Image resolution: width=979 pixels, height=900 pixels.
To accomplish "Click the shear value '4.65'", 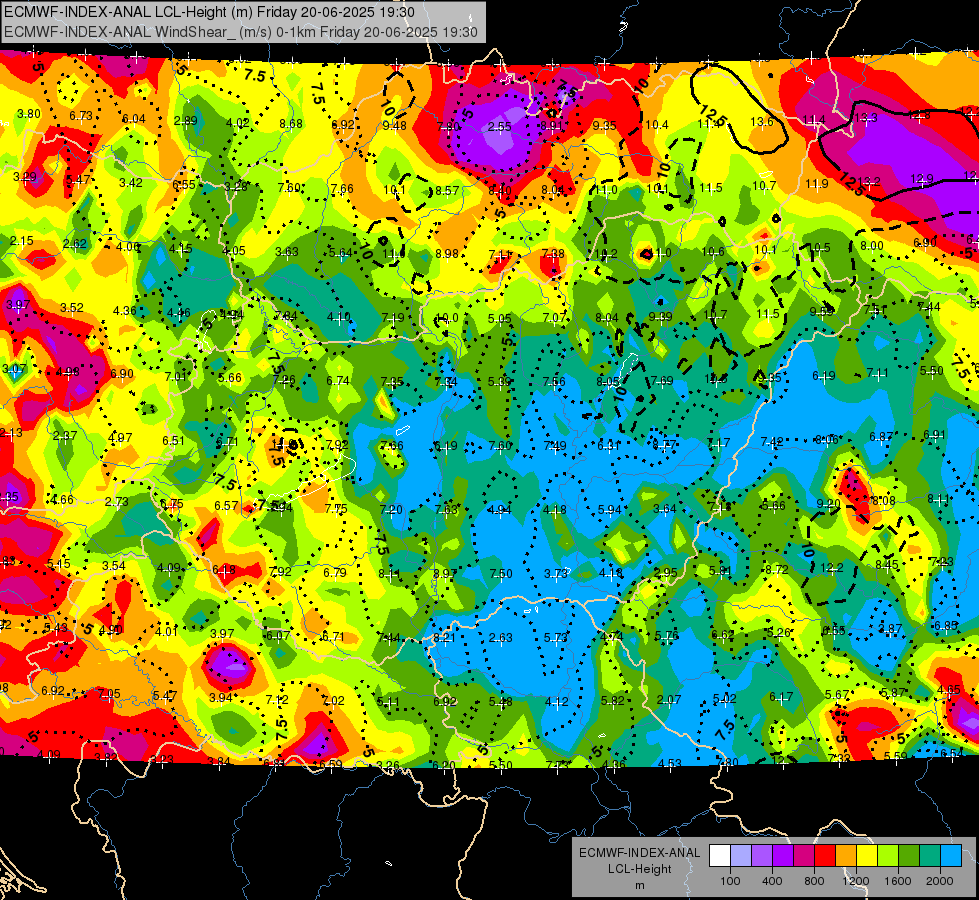I will click(x=948, y=690).
